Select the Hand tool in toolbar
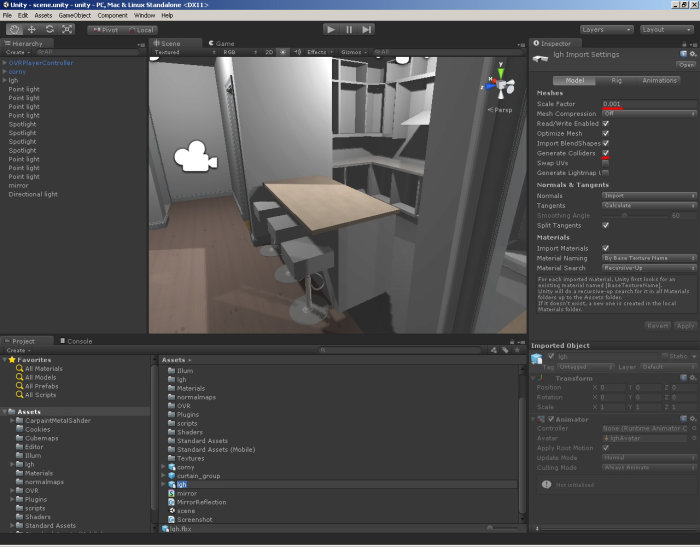700x547 pixels. (x=15, y=29)
